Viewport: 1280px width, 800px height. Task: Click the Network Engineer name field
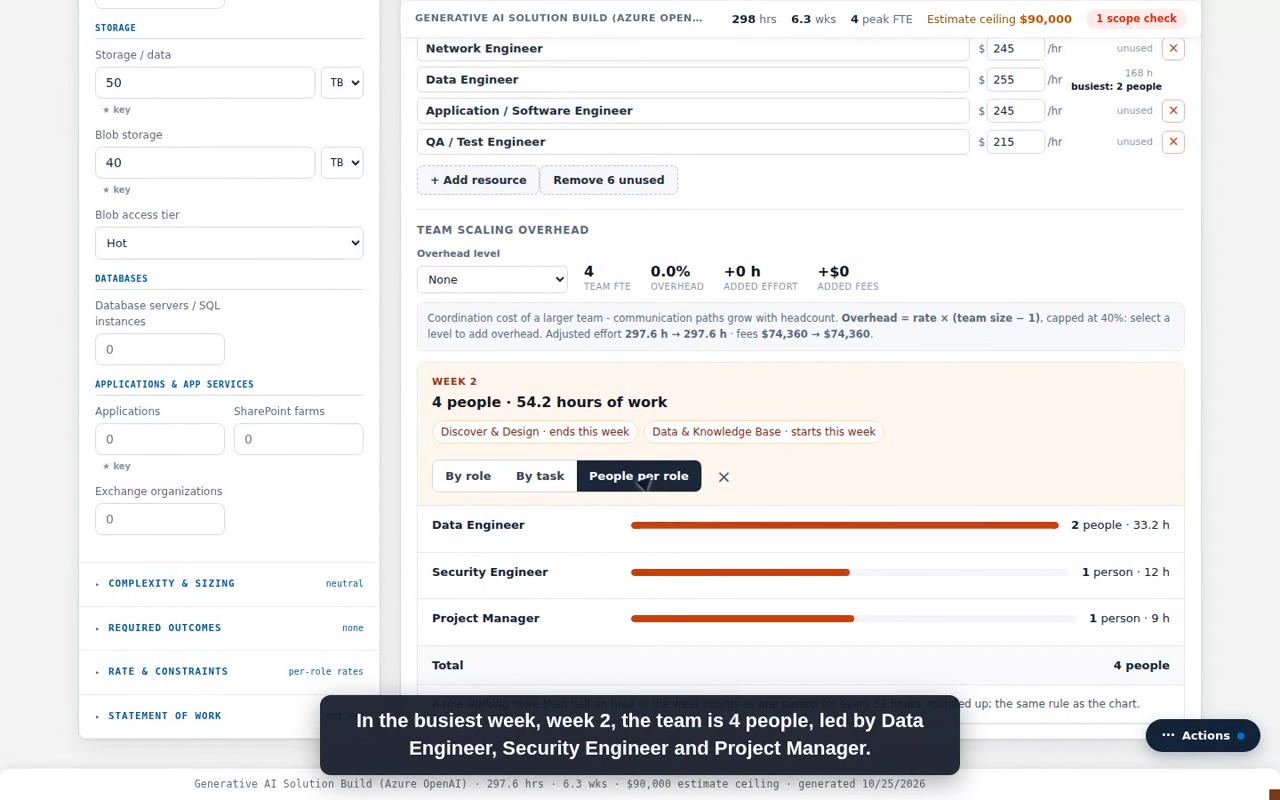[693, 48]
